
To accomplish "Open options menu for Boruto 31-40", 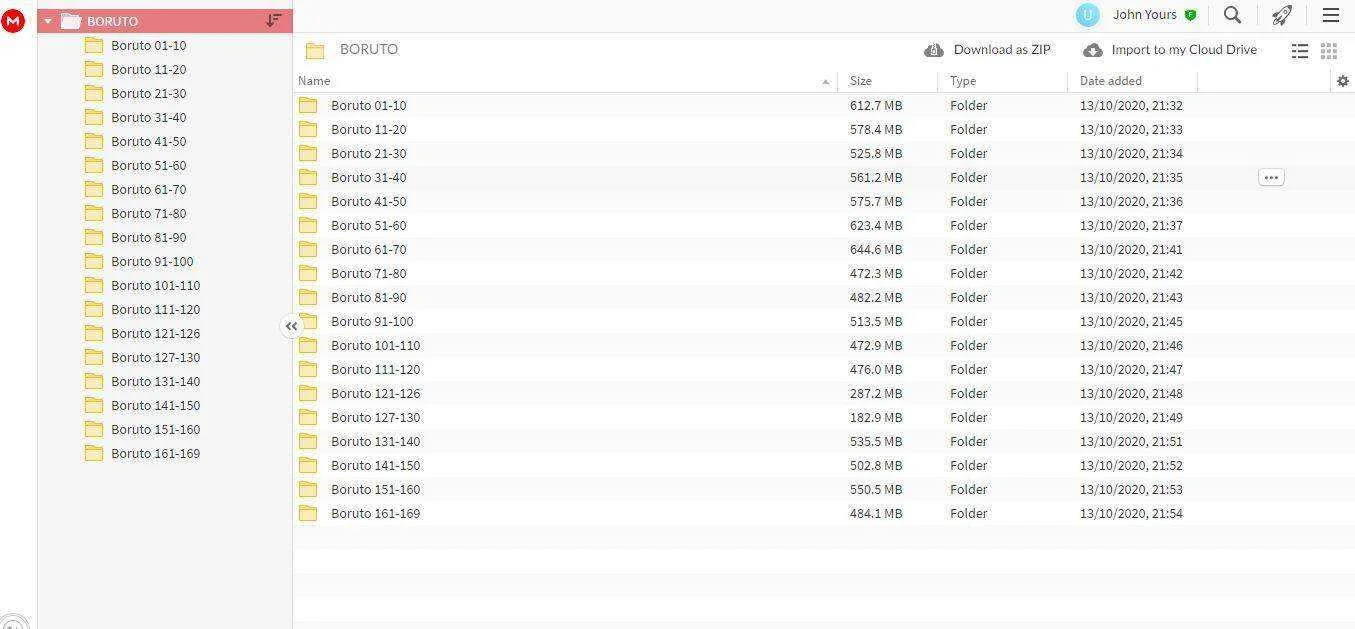I will (1270, 177).
